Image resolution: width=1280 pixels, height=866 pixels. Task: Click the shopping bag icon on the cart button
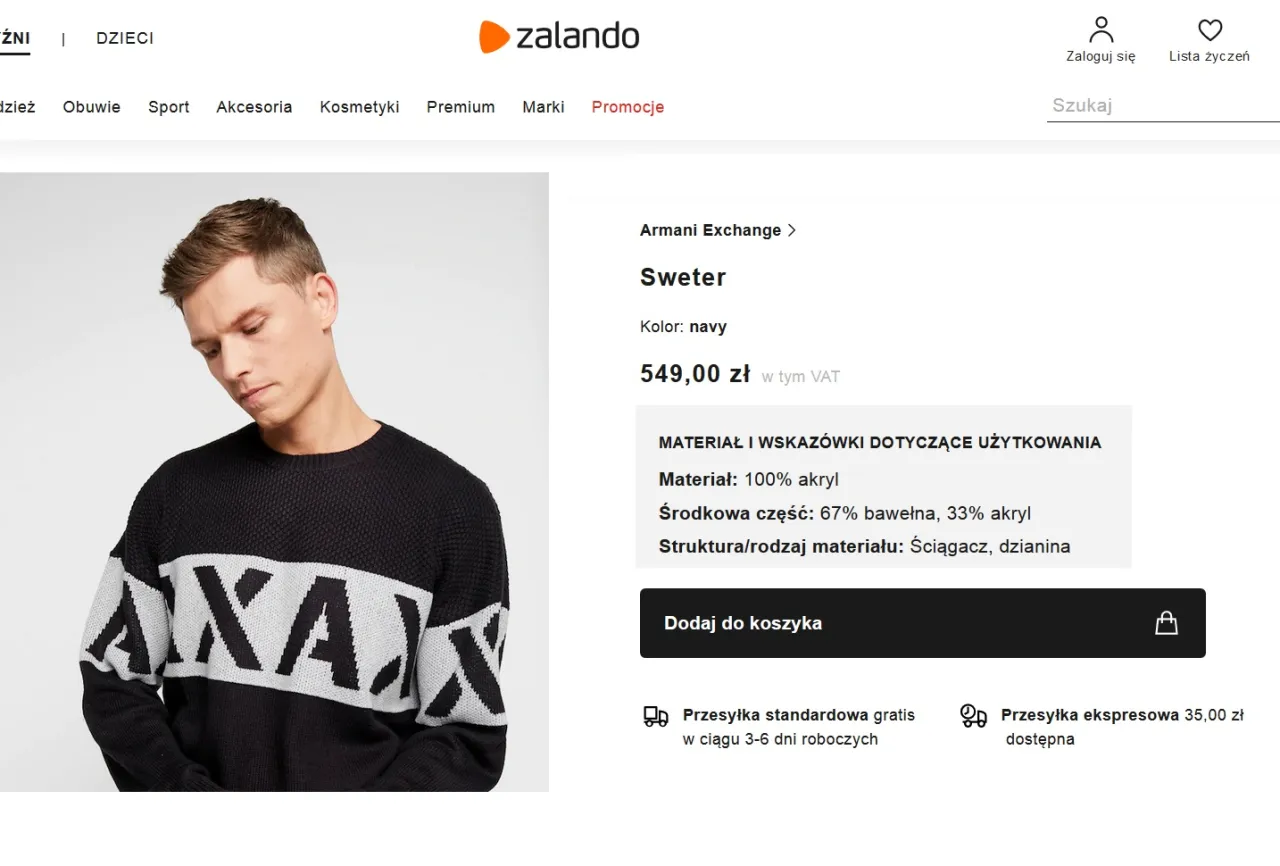[x=1166, y=622]
